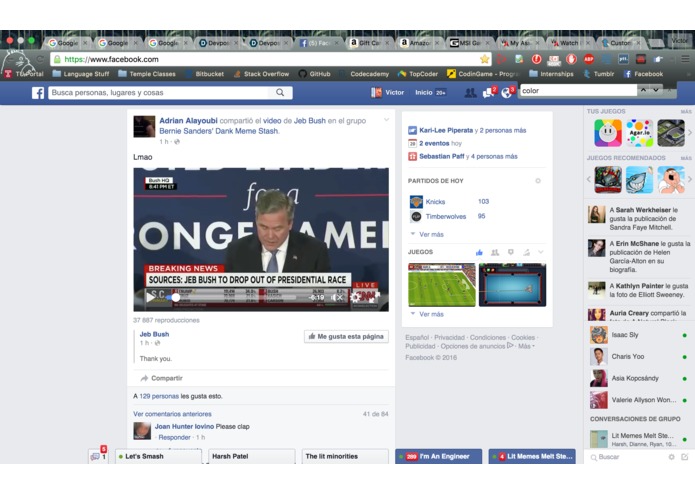The image size is (695, 494).
Task: Click the 2 eventos link
Action: [434, 144]
